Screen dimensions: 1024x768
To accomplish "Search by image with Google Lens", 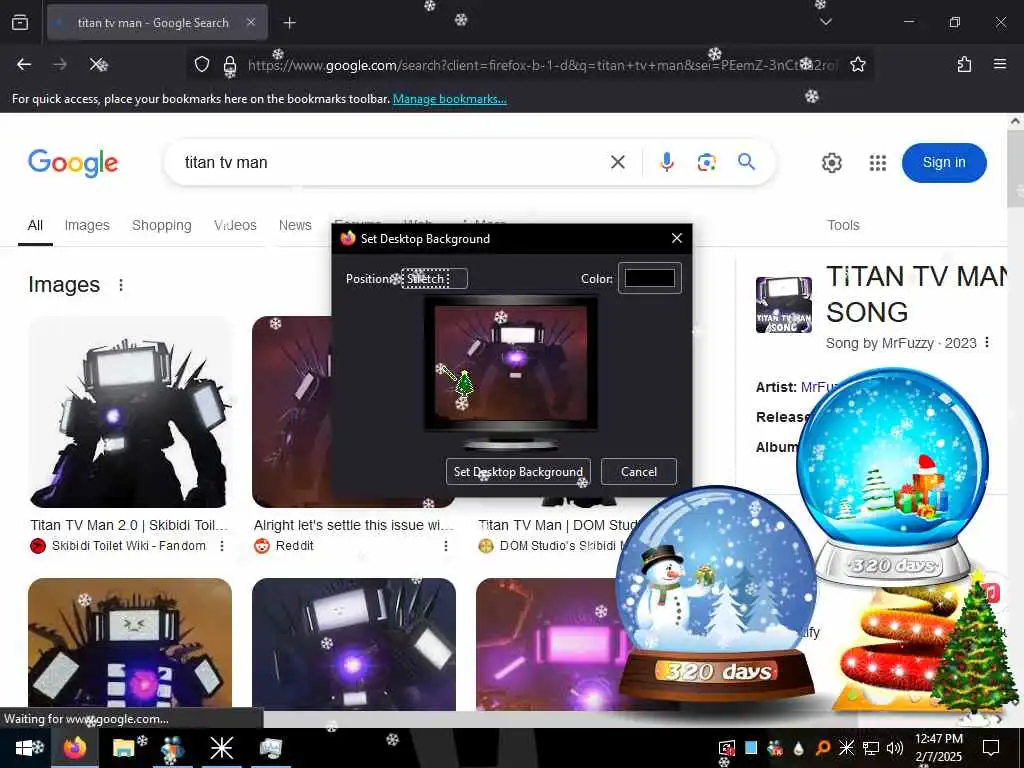I will 706,162.
